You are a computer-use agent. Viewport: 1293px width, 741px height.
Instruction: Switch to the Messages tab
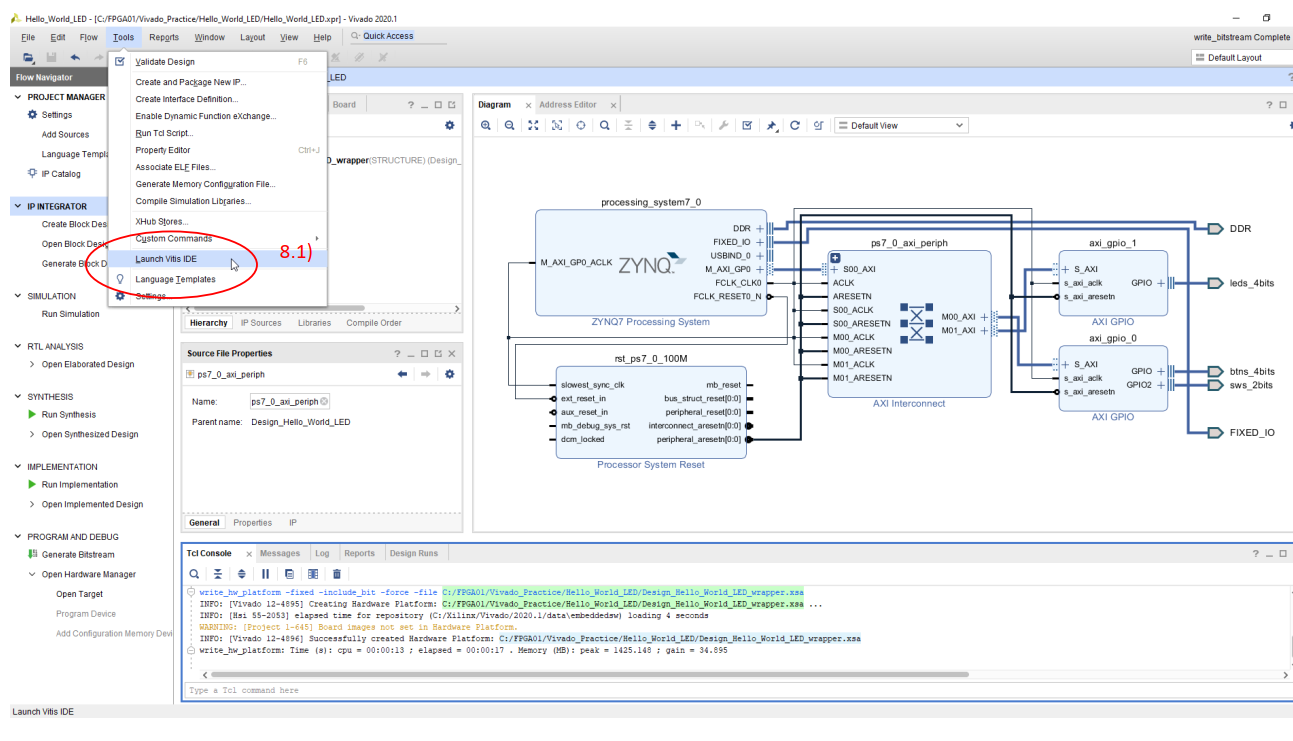point(280,553)
